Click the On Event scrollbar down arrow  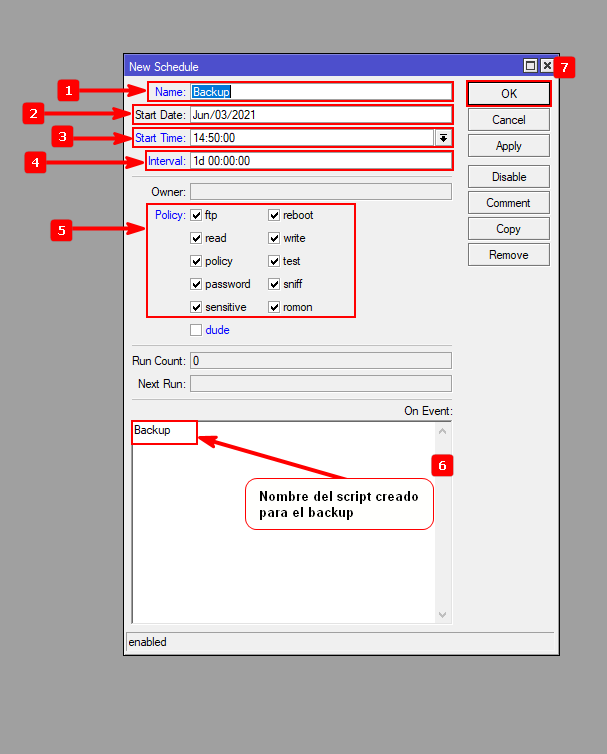coord(443,615)
